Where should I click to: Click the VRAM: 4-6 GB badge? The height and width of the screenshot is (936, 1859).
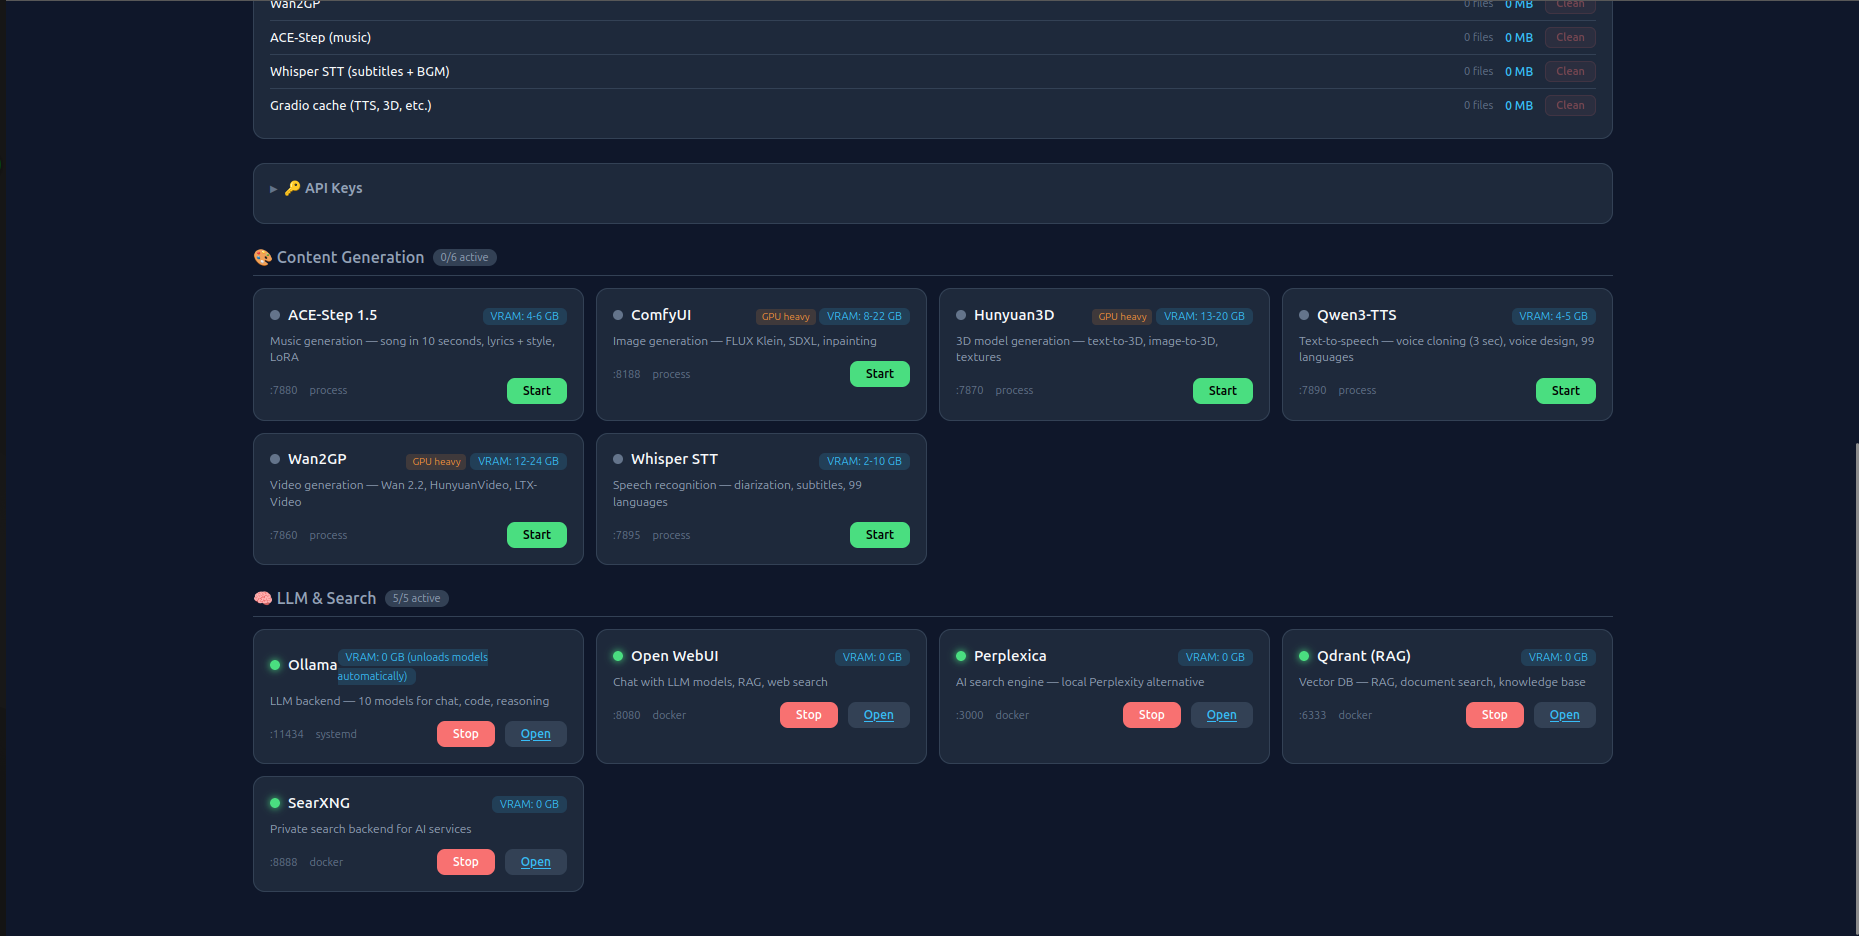[525, 317]
